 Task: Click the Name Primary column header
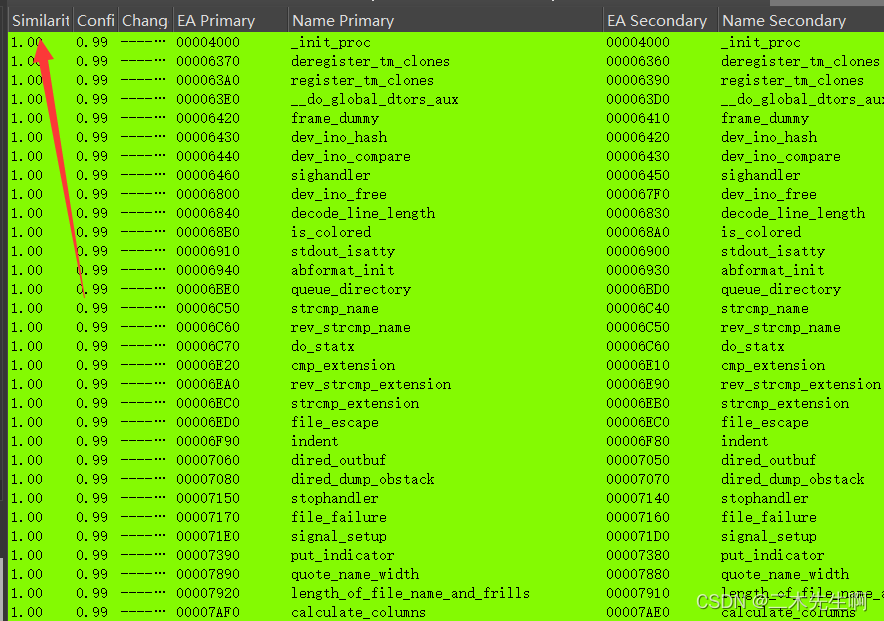[x=340, y=19]
